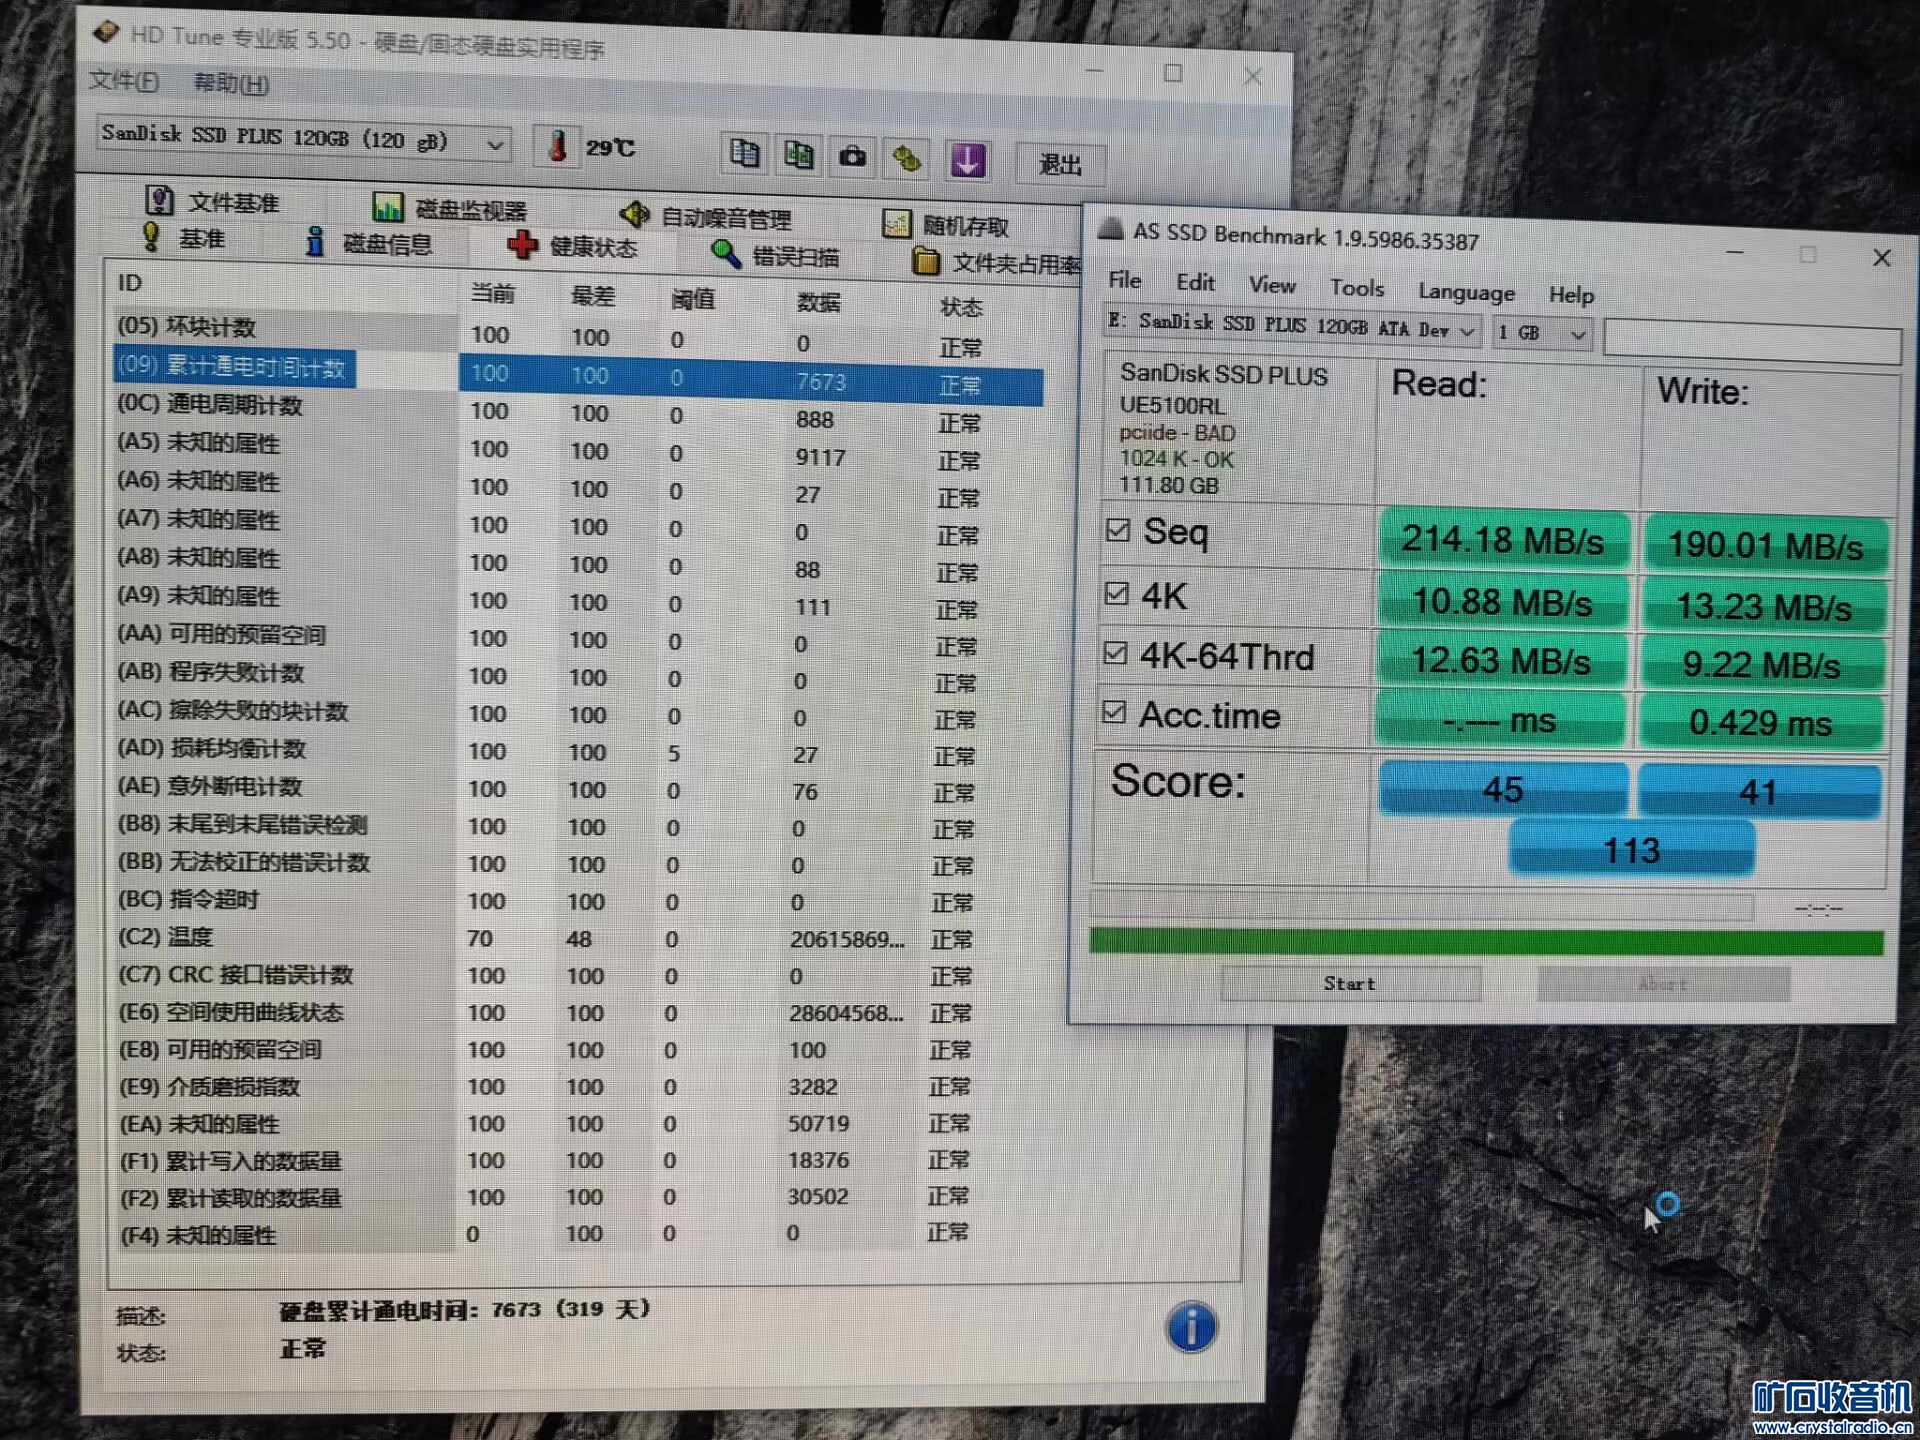Switch to the 错误扫描 tab
Viewport: 1920px width, 1440px height.
[x=776, y=255]
